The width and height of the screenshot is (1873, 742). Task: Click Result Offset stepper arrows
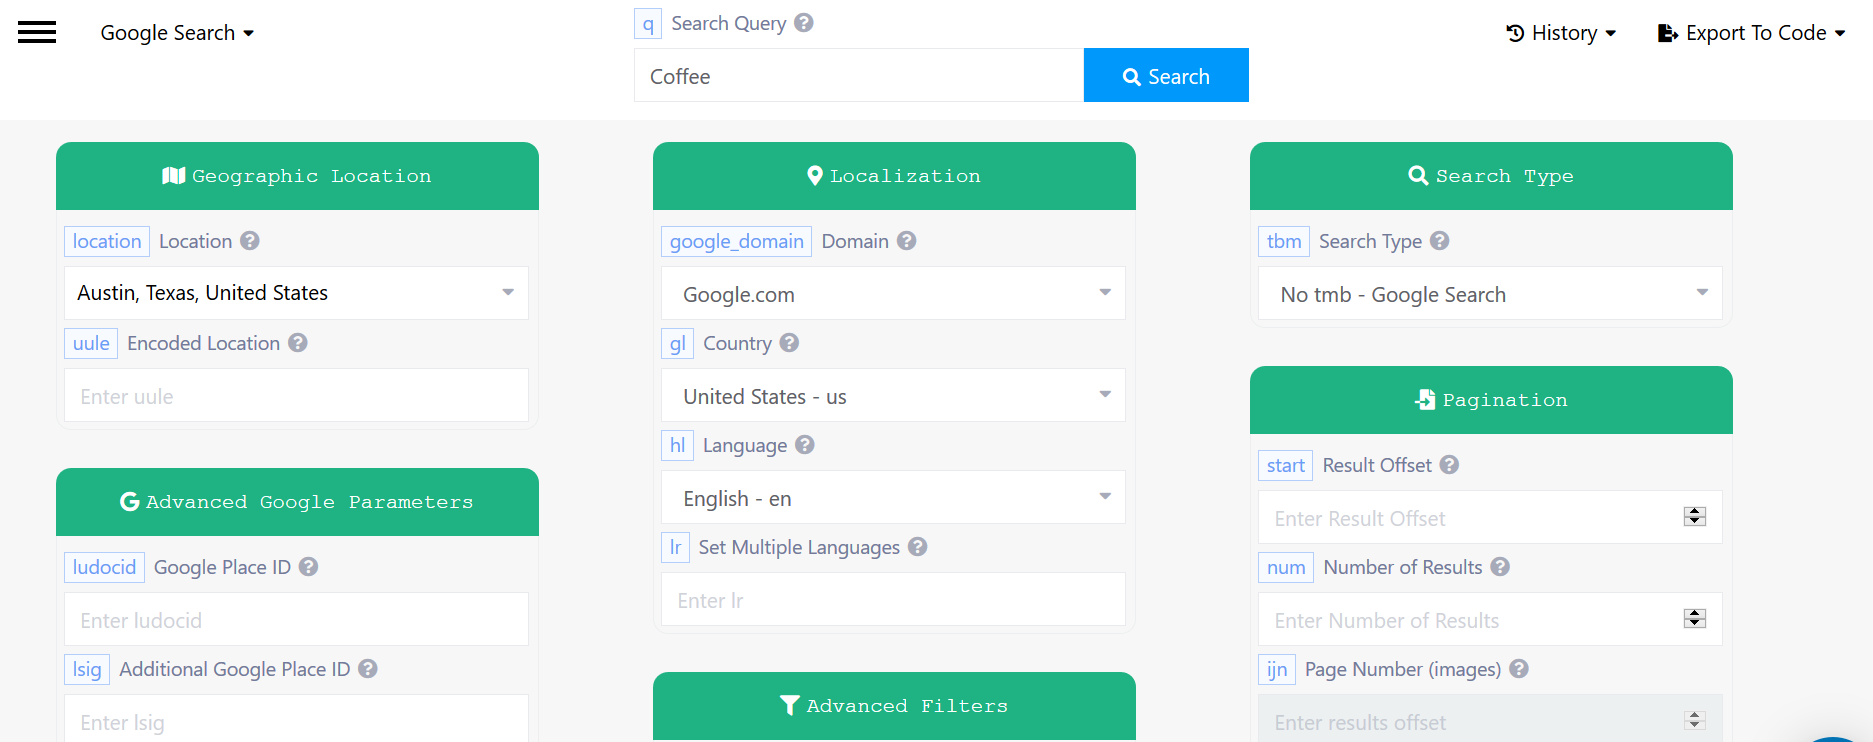(1695, 517)
